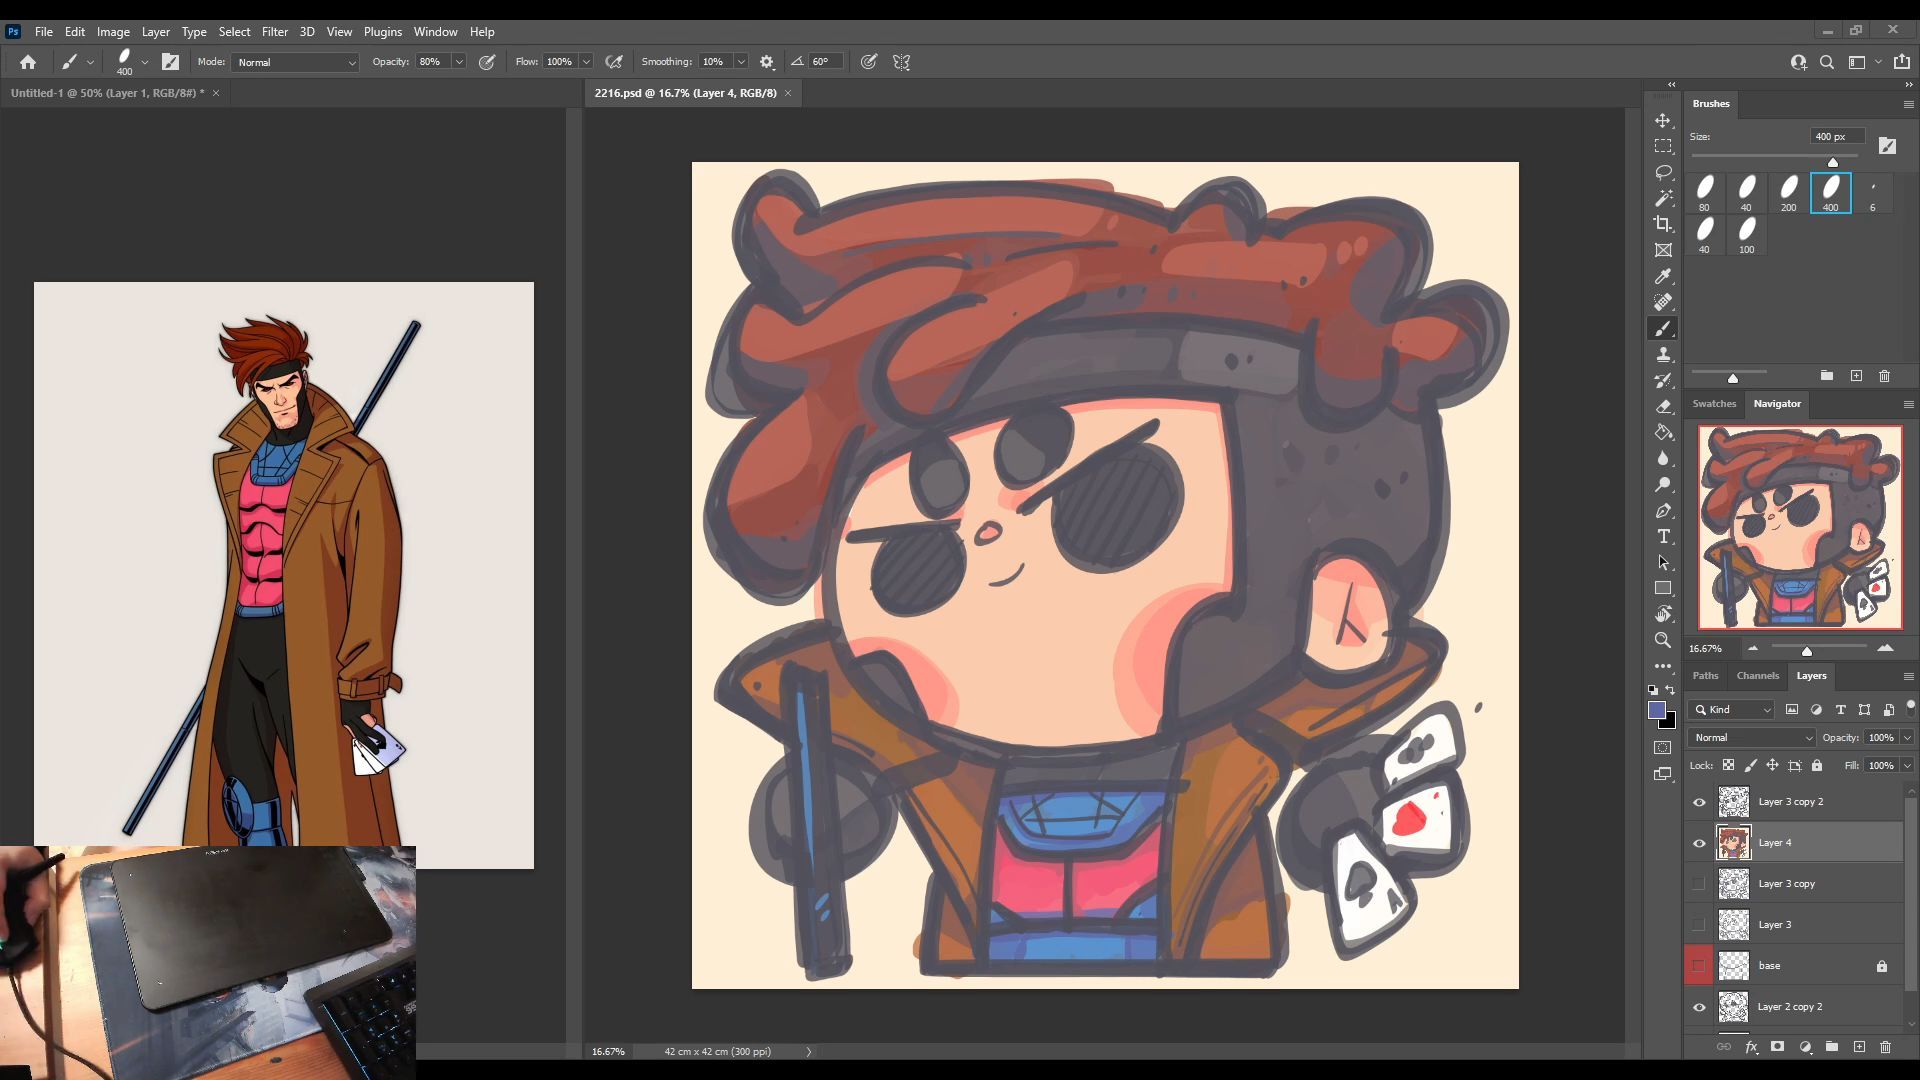Select the Zoom tool in the toolbar
This screenshot has height=1080, width=1920.
(x=1663, y=640)
